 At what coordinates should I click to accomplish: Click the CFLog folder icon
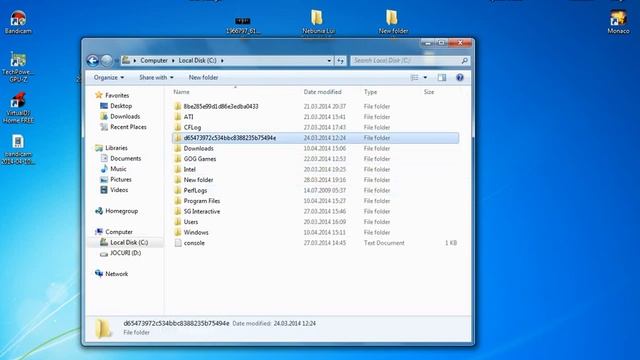pos(178,128)
